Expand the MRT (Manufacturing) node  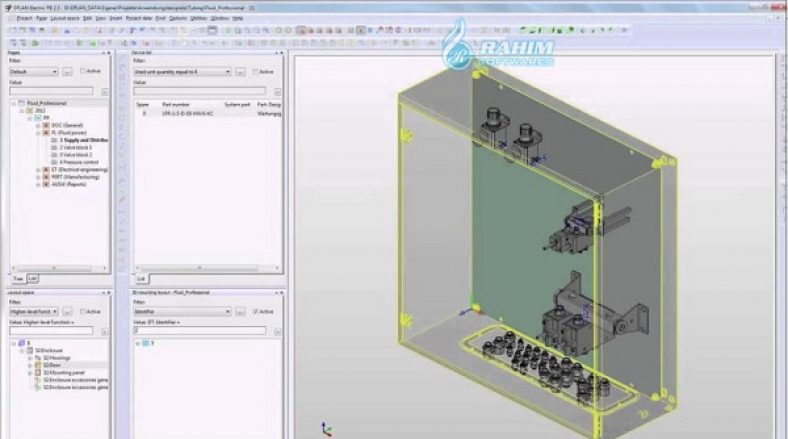tap(38, 177)
